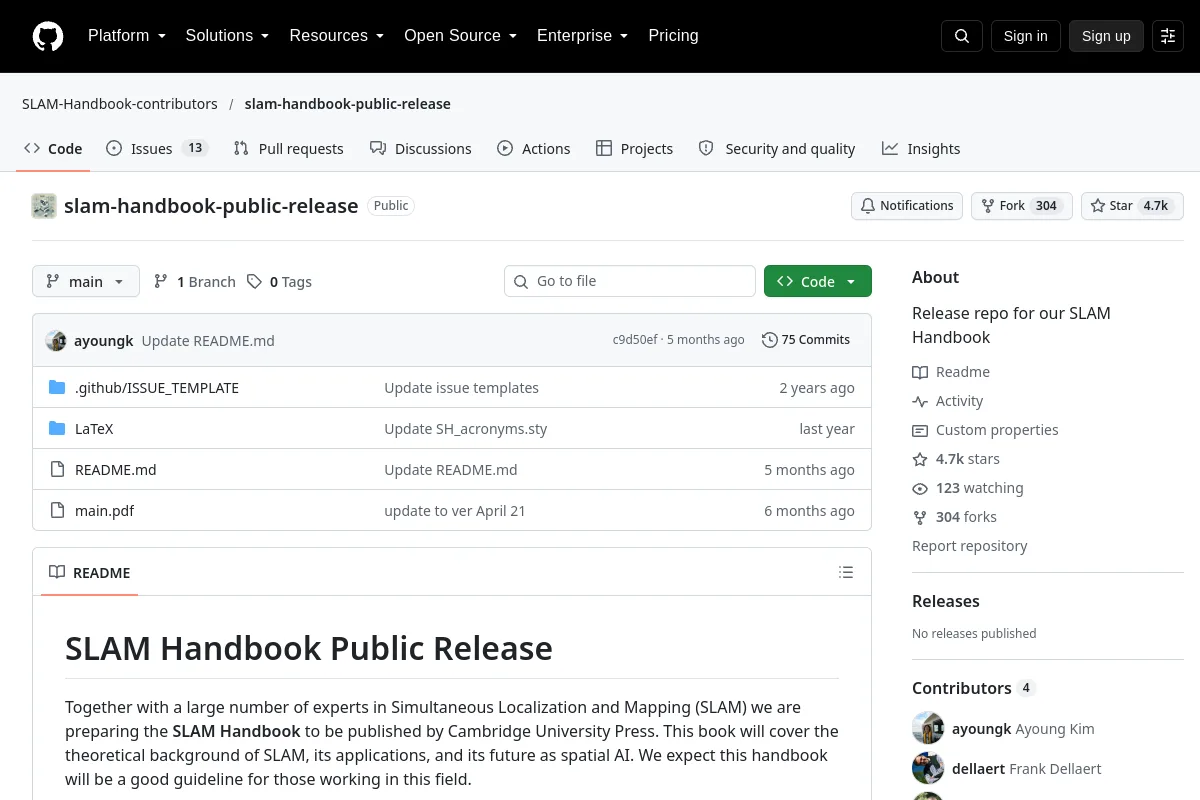Click the tag icon next to Tags
This screenshot has width=1200, height=800.
pyautogui.click(x=255, y=282)
